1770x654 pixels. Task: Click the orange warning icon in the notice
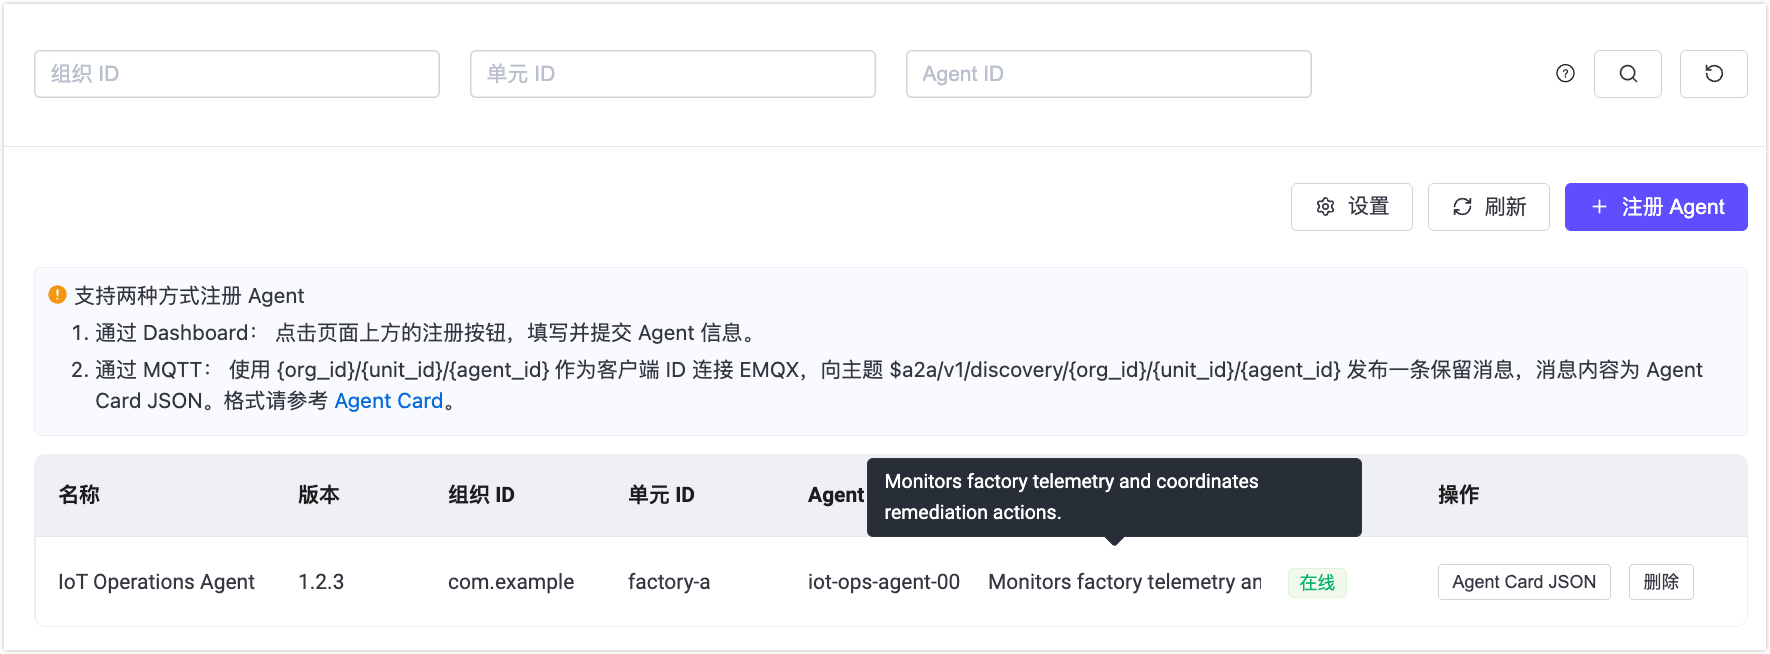pyautogui.click(x=58, y=295)
